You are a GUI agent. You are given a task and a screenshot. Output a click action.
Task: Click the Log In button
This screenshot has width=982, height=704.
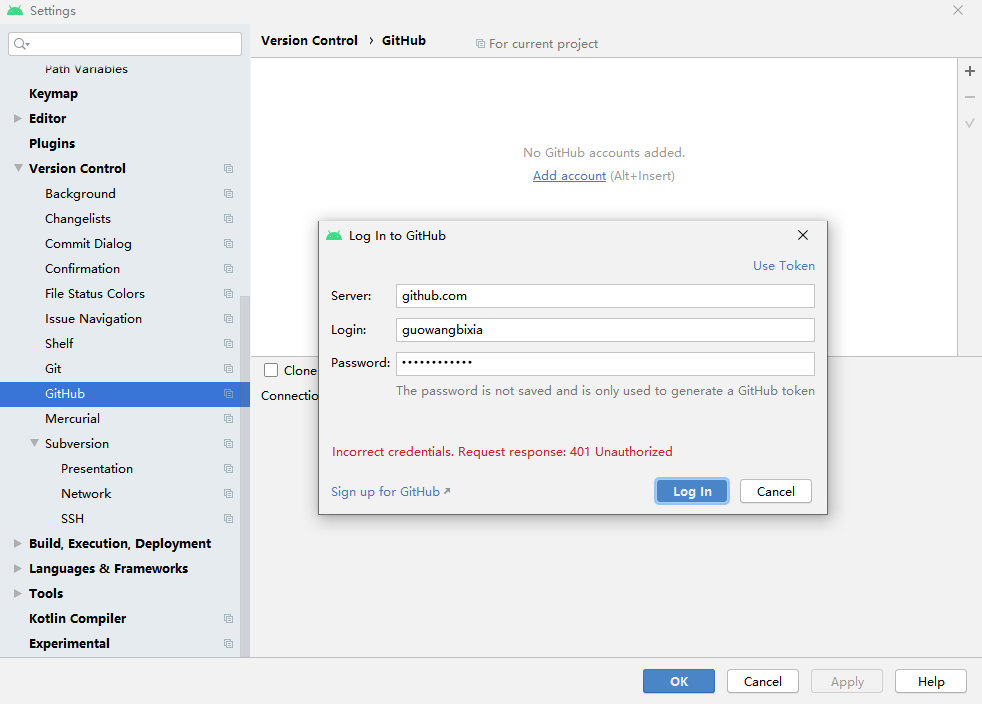click(x=692, y=491)
